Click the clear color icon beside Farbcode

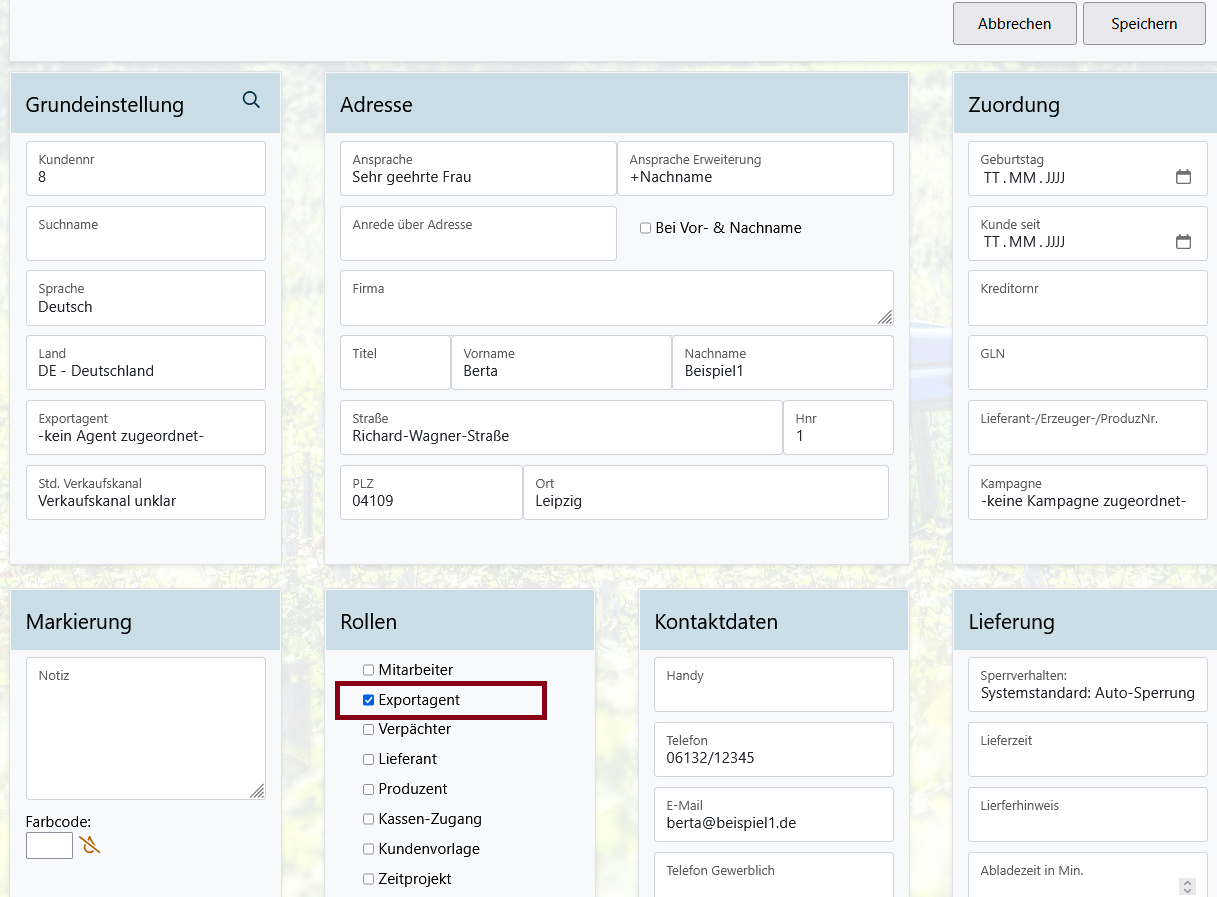click(x=90, y=845)
